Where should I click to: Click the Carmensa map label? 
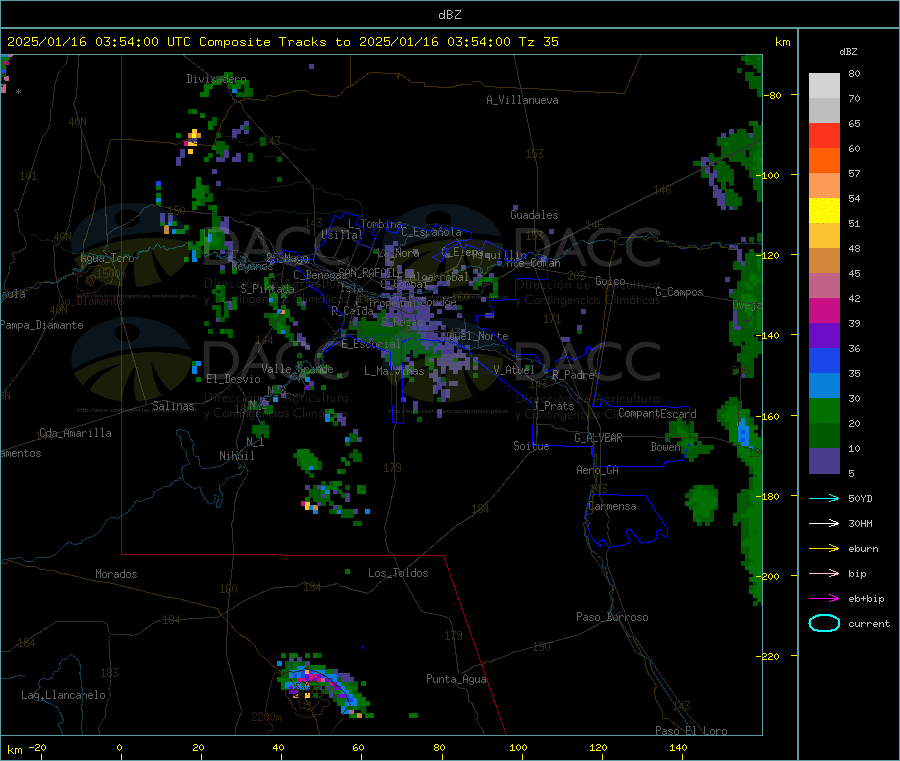[x=612, y=507]
